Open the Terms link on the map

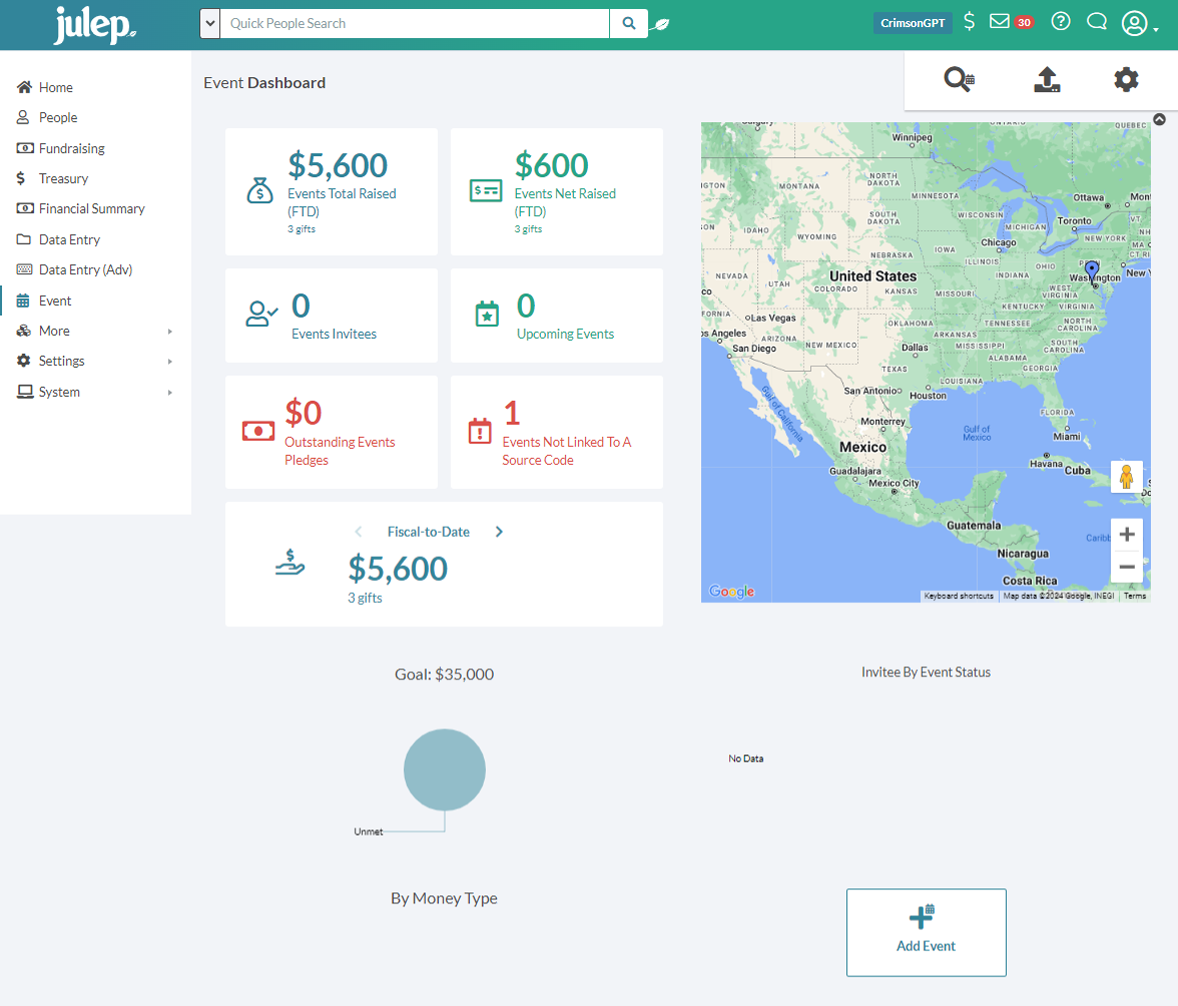[x=1135, y=593]
